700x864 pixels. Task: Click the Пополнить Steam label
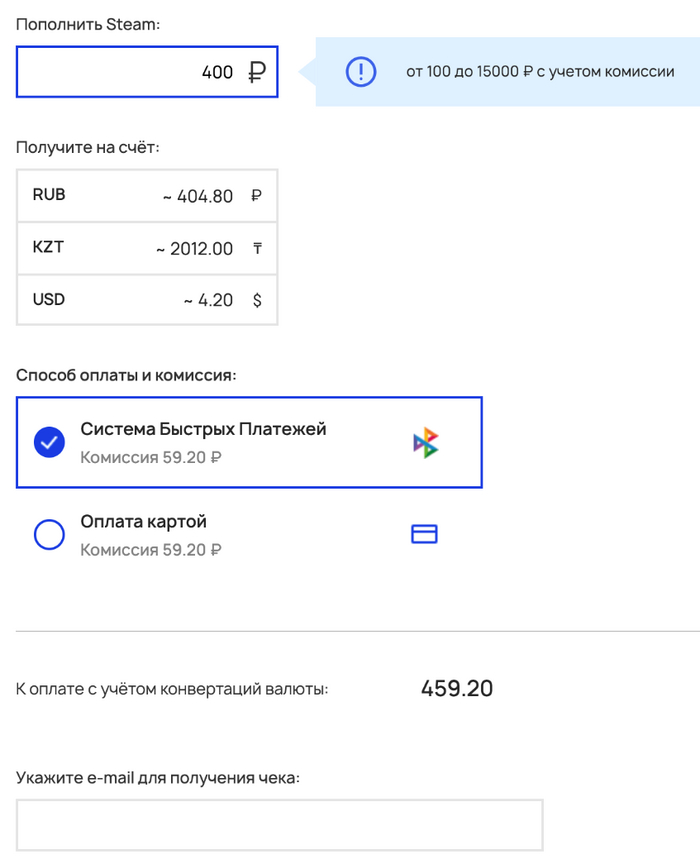(x=88, y=24)
